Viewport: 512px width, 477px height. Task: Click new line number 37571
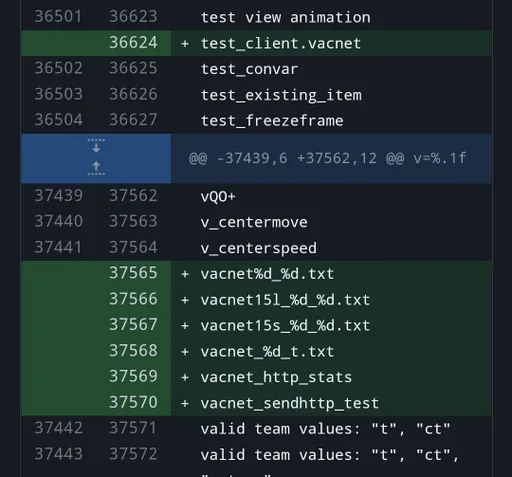pos(133,428)
